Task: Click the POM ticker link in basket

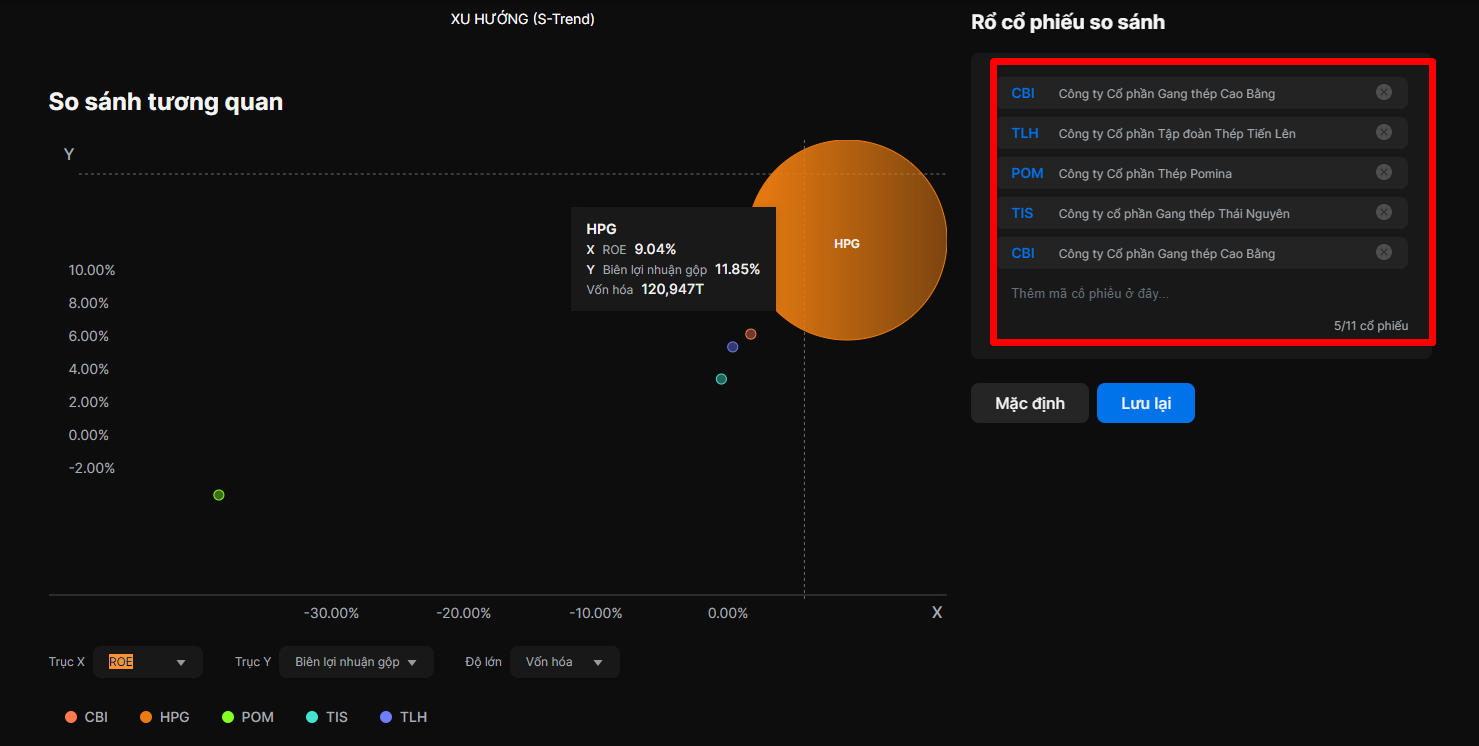Action: 1027,173
